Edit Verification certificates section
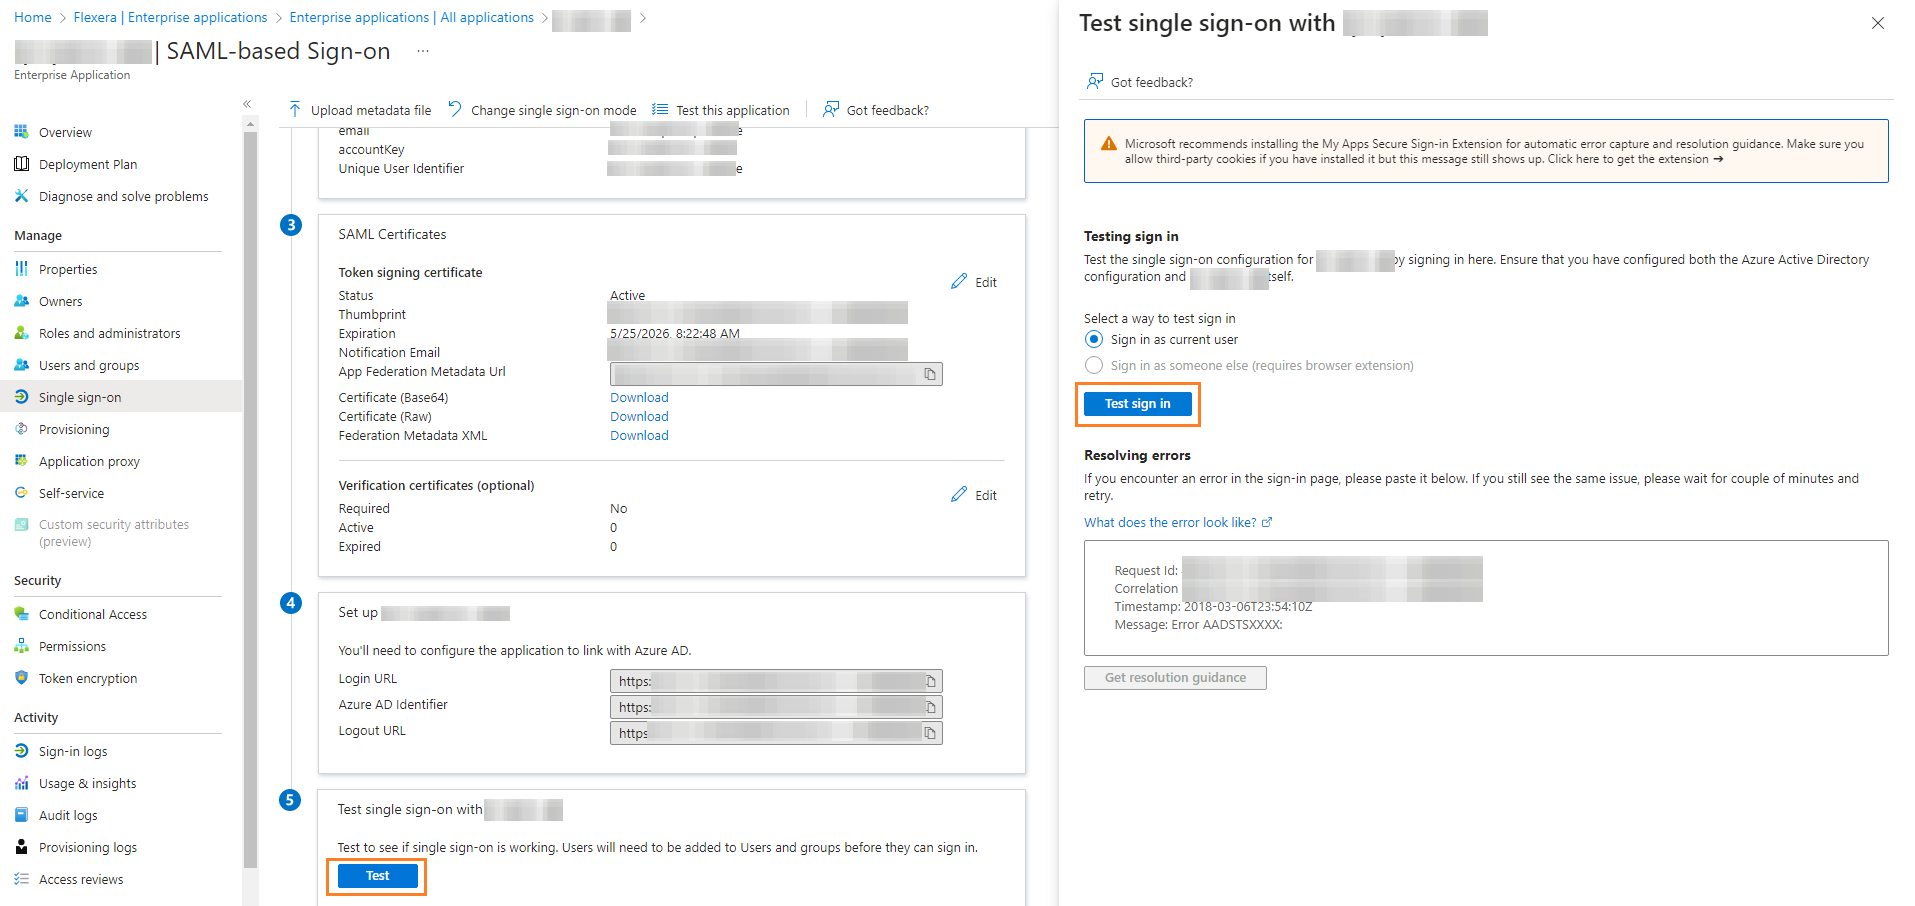 click(x=974, y=495)
